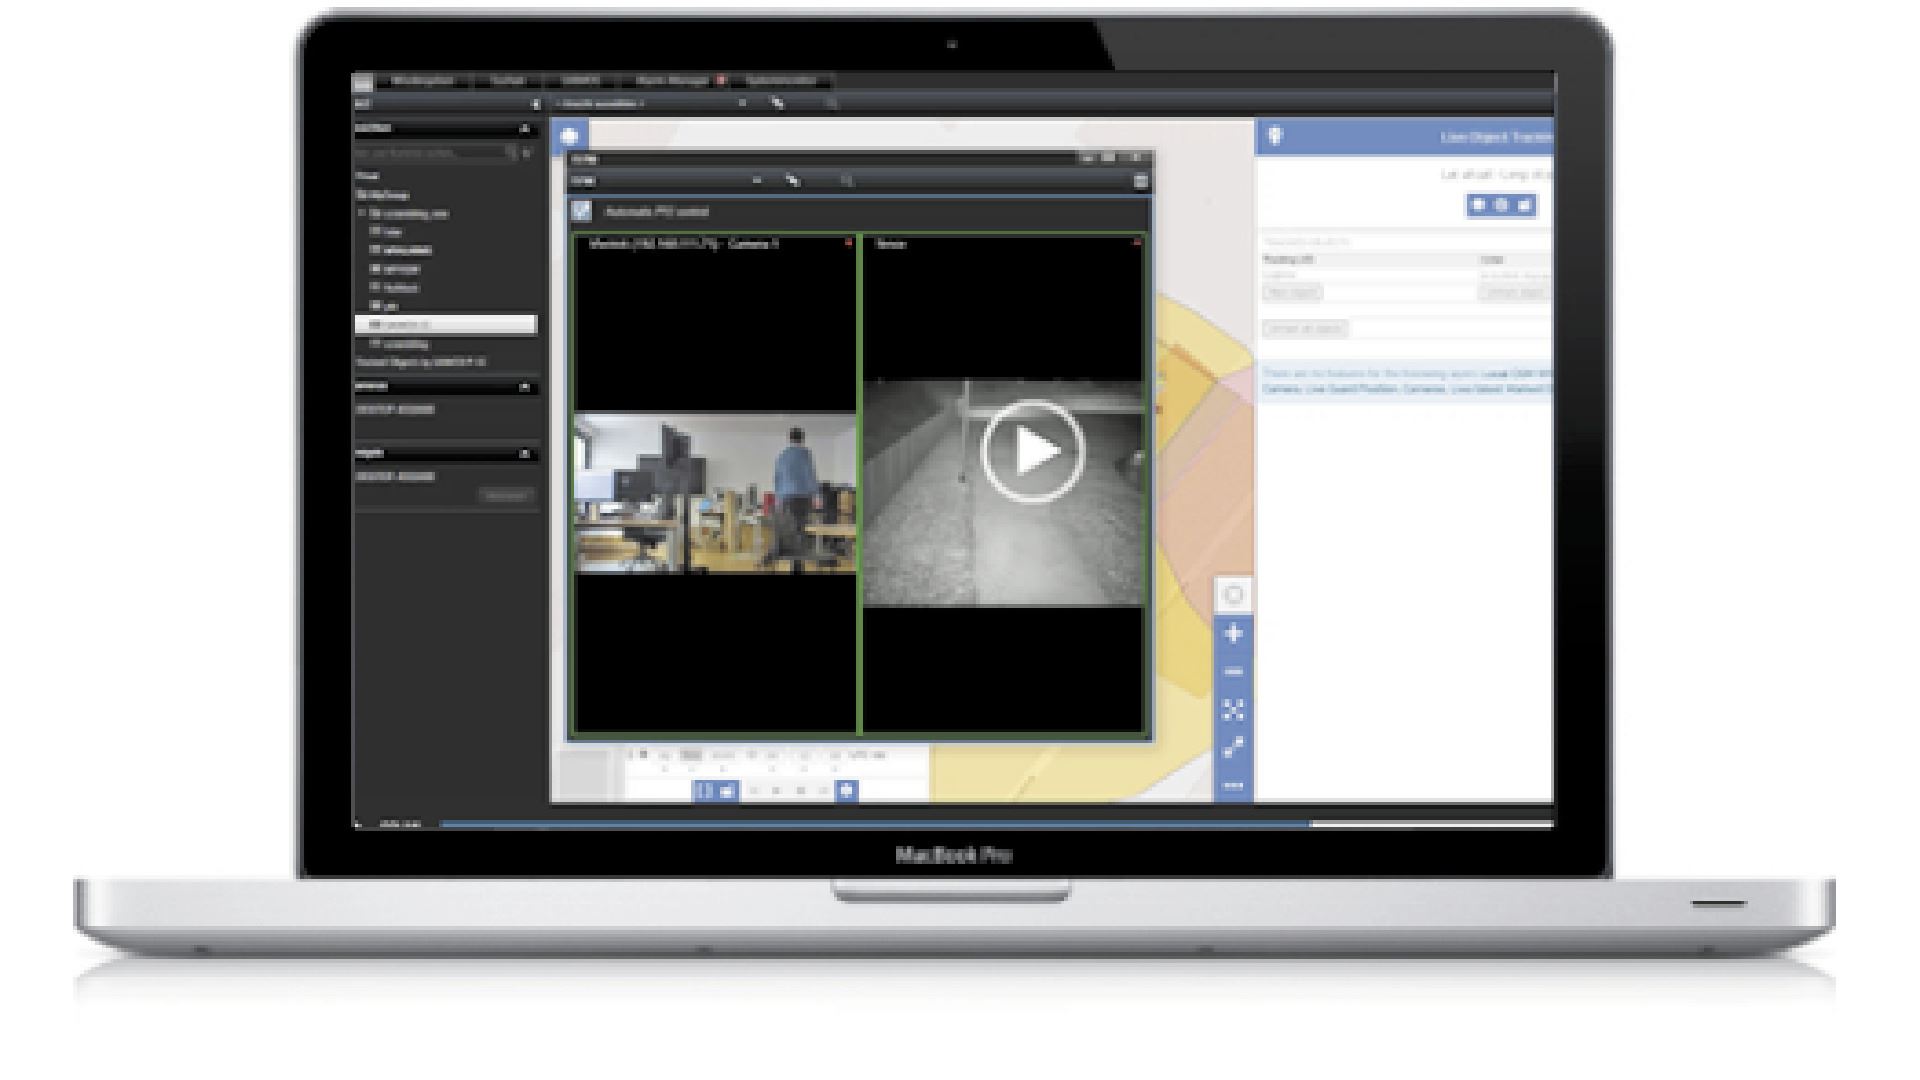Switch to the first workspace tab
This screenshot has height=1080, width=1920.
(422, 81)
